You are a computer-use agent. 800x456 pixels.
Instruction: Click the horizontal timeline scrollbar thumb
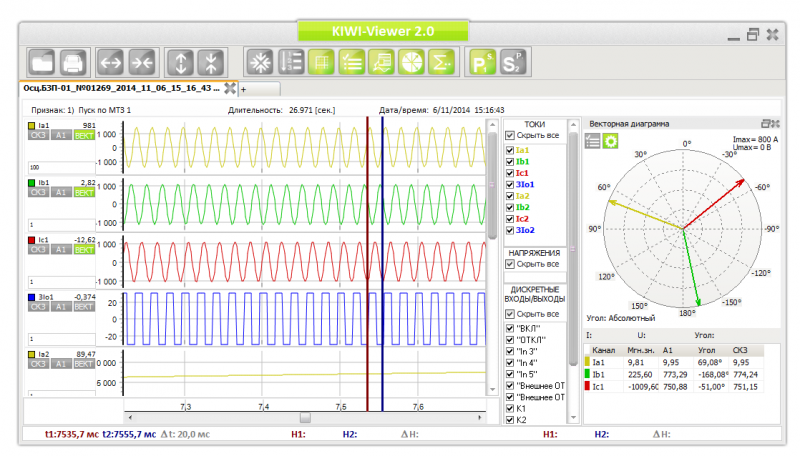(305, 418)
